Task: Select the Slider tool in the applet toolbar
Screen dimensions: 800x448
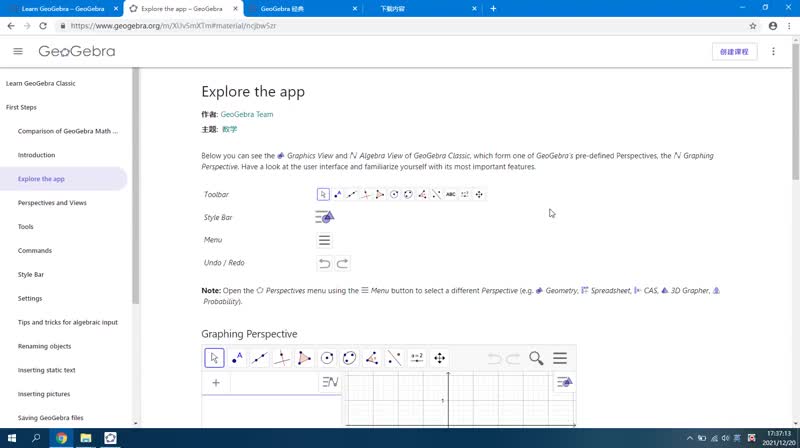Action: click(x=417, y=358)
